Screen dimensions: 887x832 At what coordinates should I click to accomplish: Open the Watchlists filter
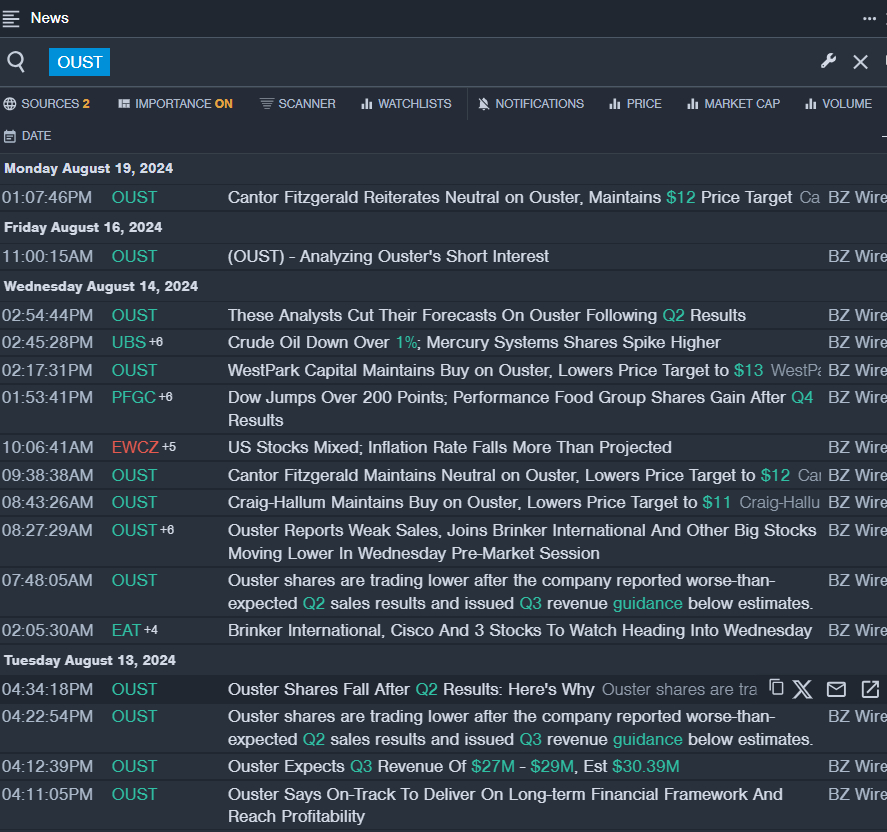405,104
